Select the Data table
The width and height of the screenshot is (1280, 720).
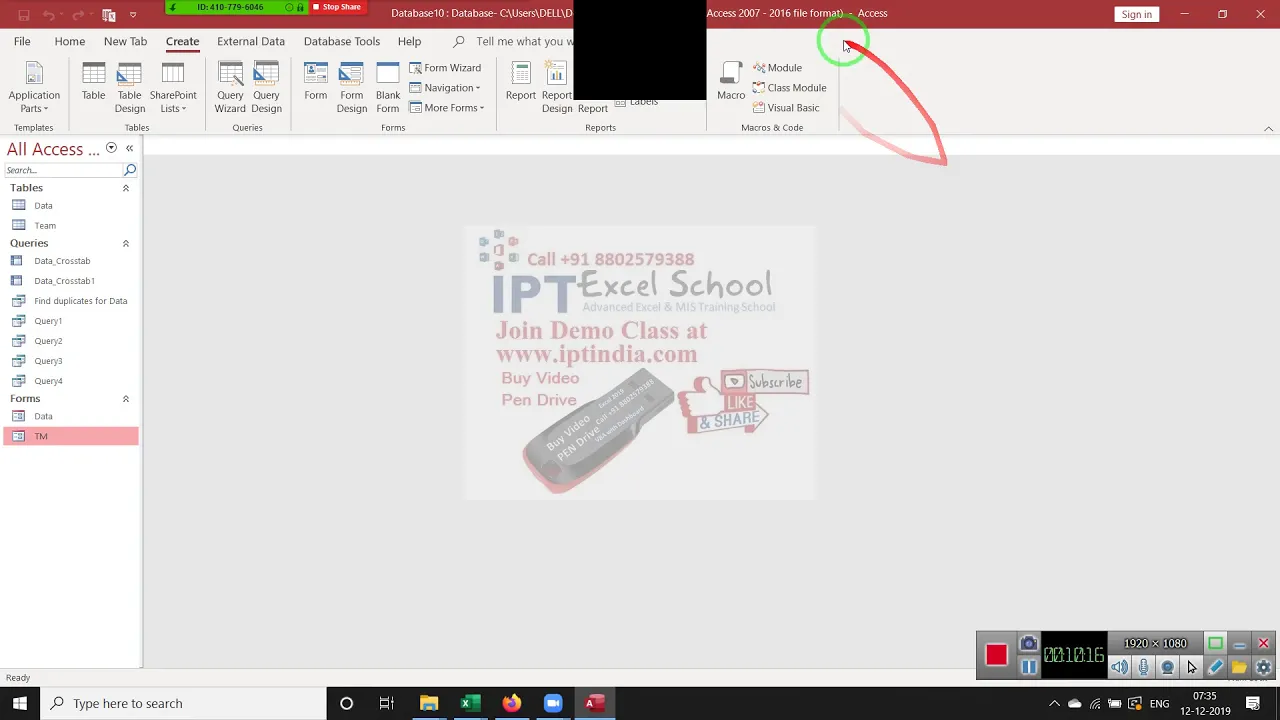pyautogui.click(x=70, y=206)
